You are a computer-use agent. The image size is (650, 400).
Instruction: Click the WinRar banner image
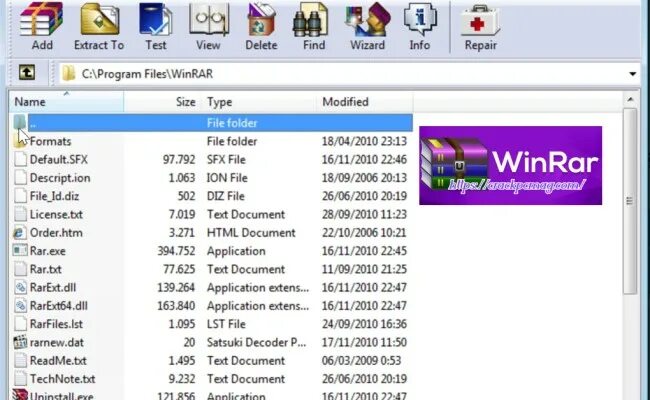coord(510,165)
